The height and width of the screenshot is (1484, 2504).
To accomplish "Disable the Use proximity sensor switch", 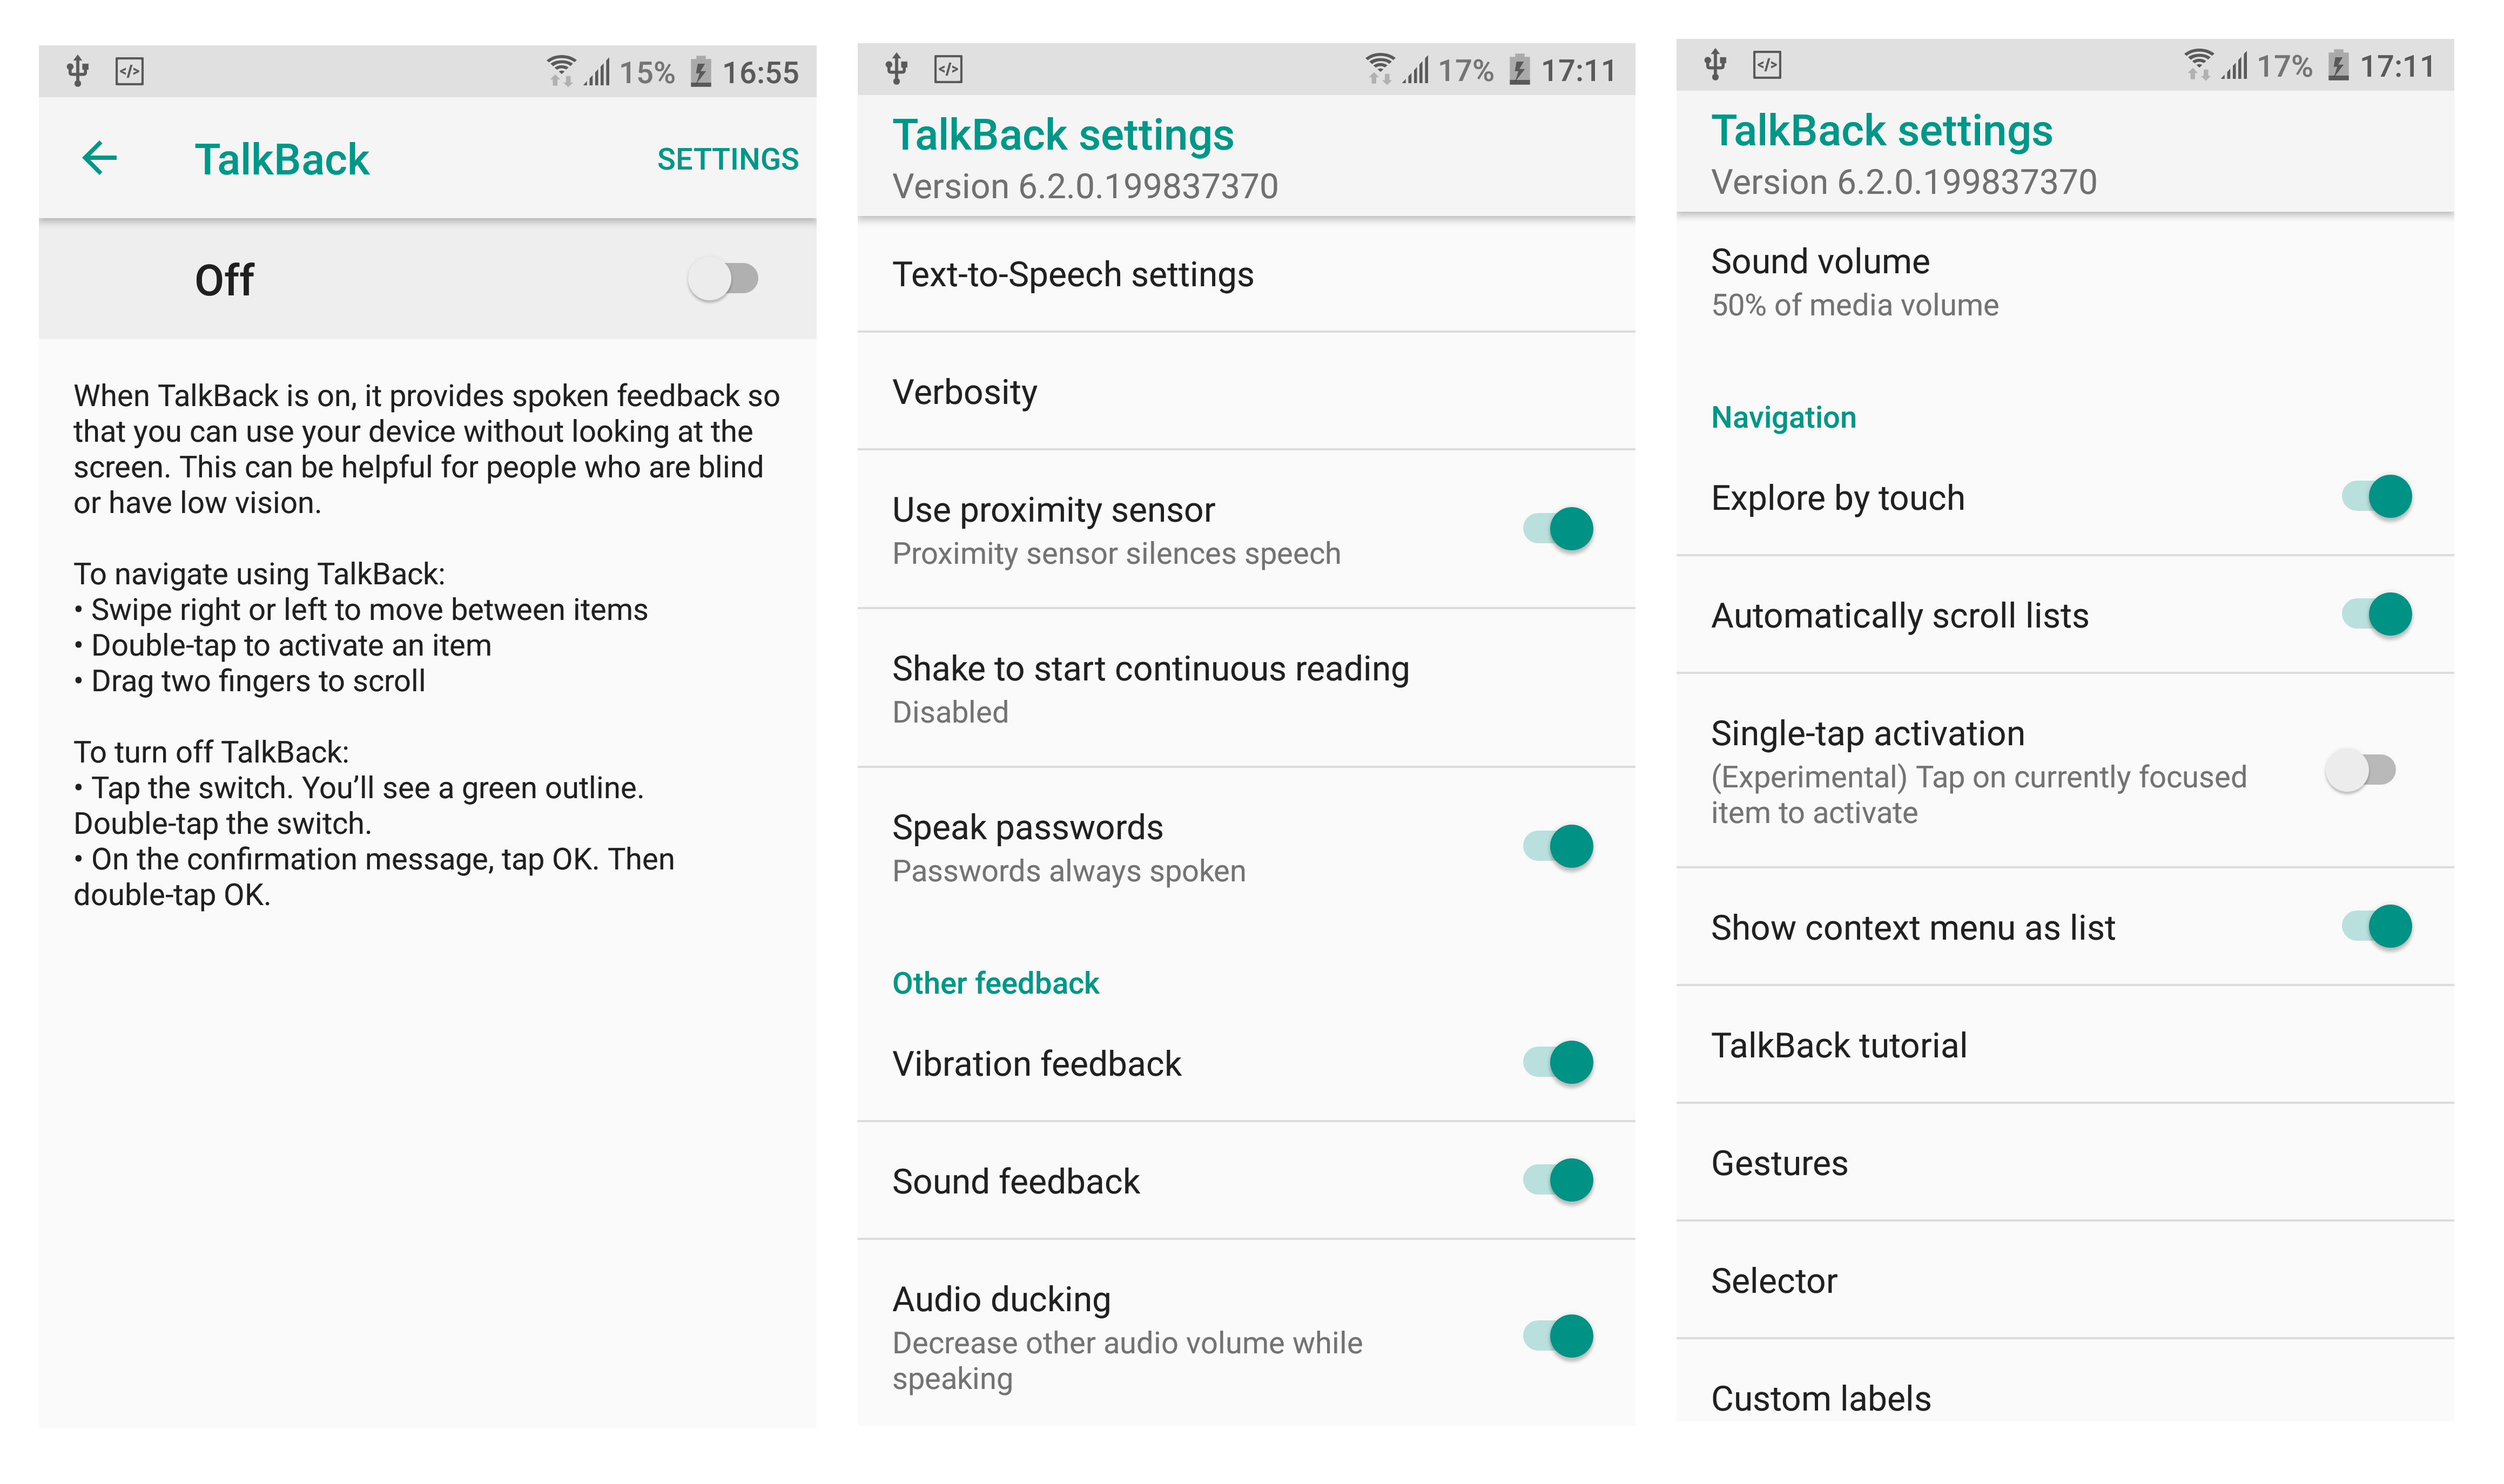I will click(1557, 529).
